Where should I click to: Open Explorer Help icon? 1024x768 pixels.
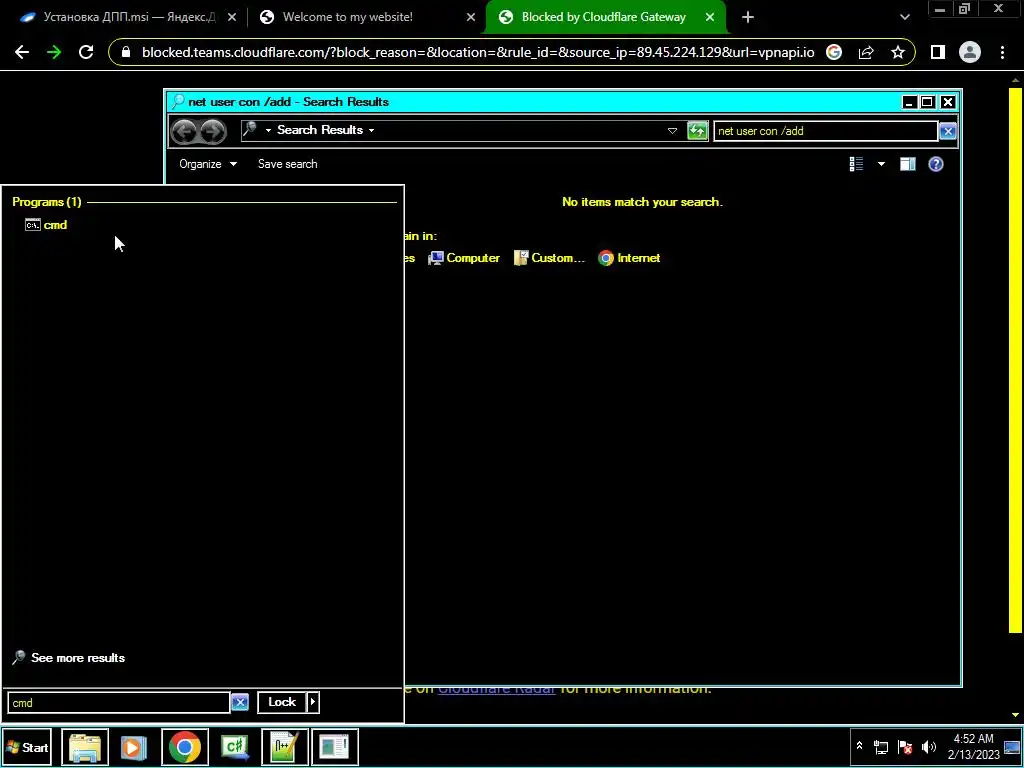[936, 164]
